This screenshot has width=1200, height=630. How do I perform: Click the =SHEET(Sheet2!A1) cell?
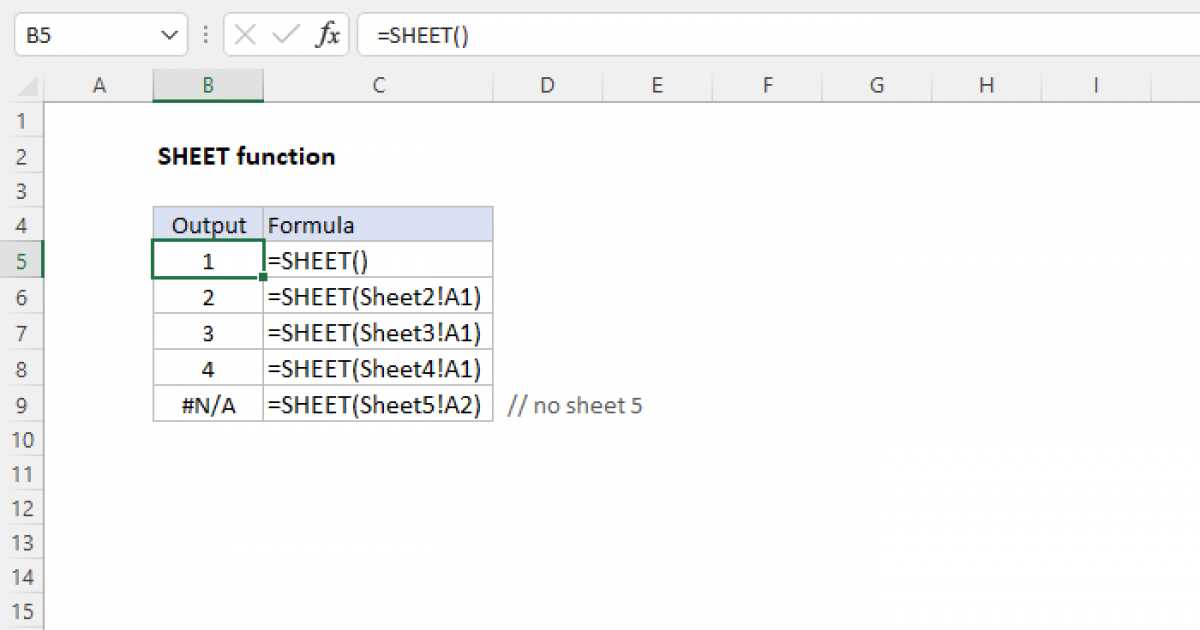(x=378, y=296)
